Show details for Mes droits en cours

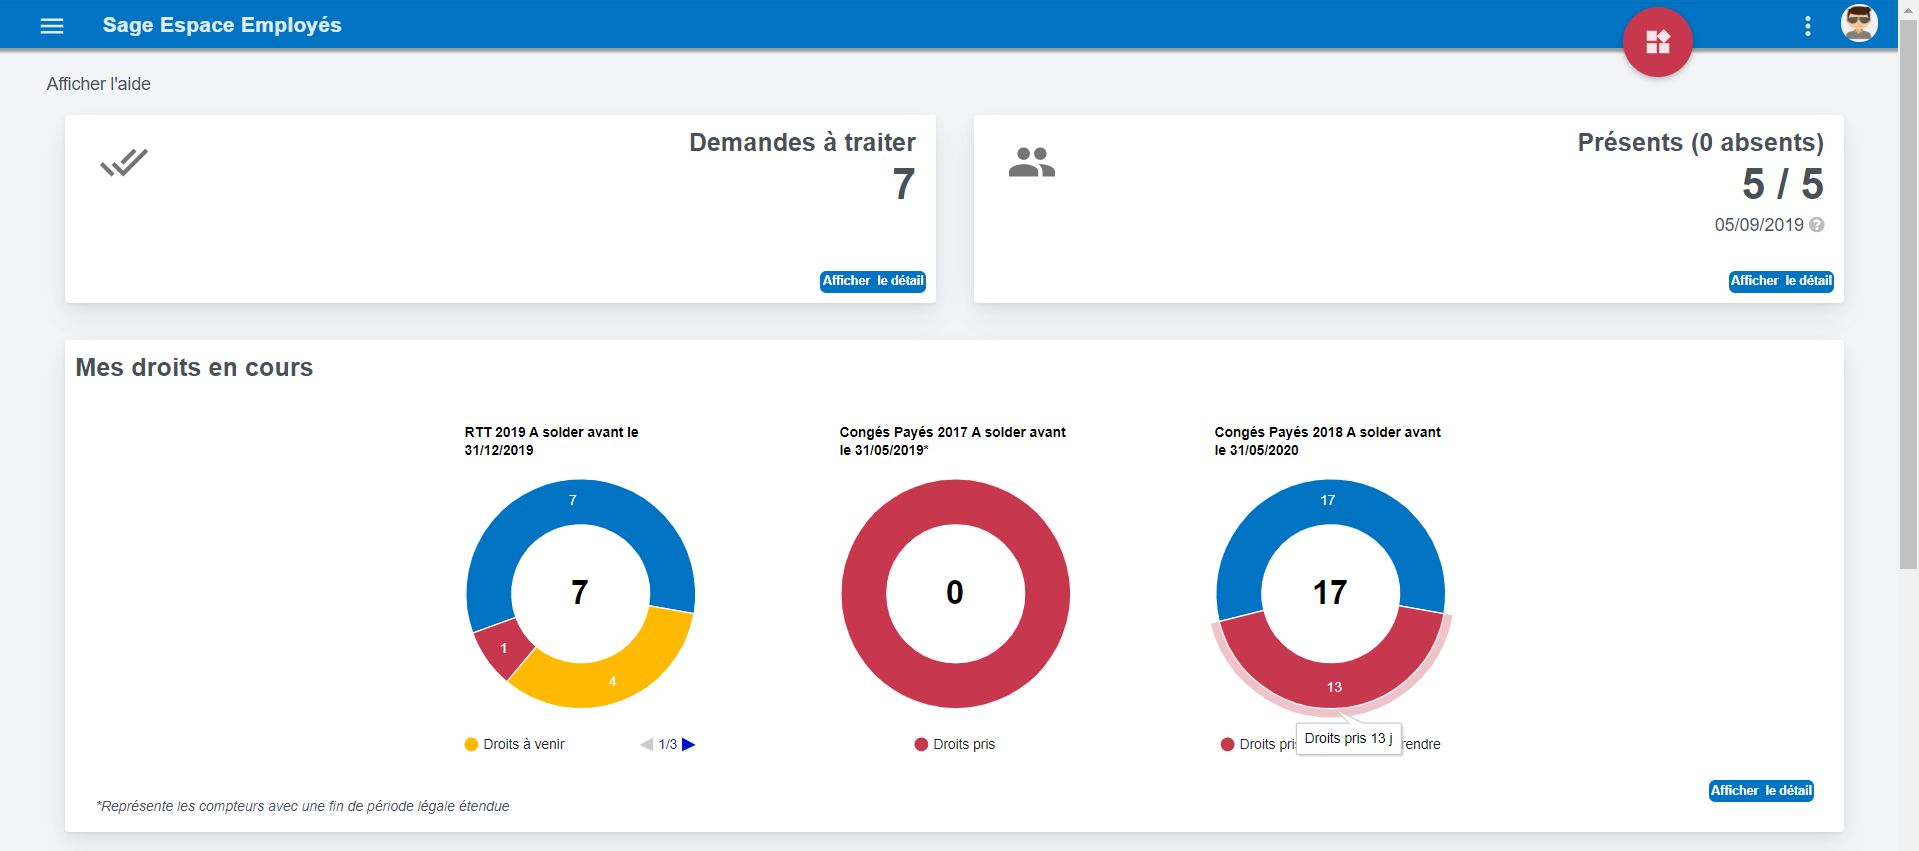click(x=1760, y=791)
